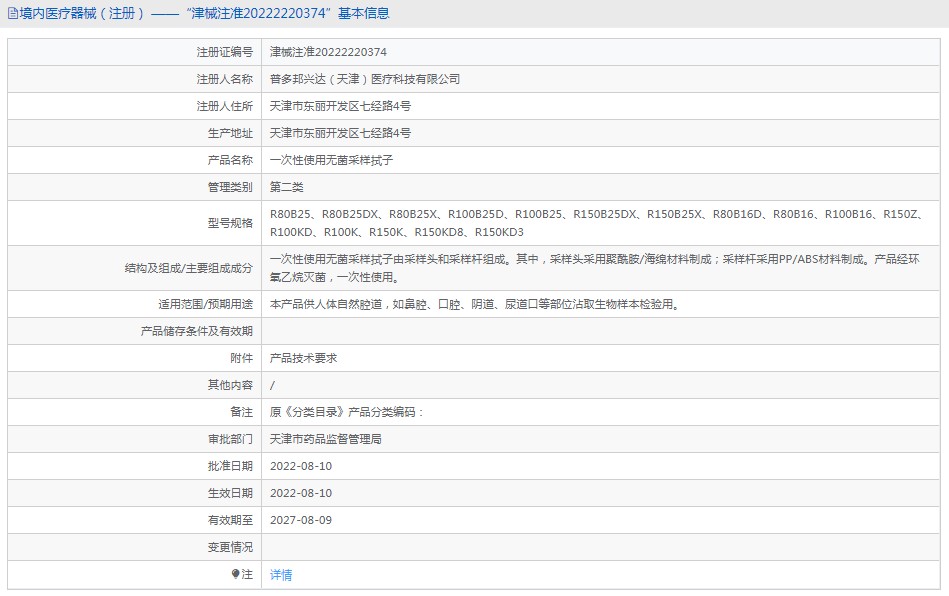Image resolution: width=949 pixels, height=596 pixels.
Task: Click the 生产地址 label
Action: [230, 133]
